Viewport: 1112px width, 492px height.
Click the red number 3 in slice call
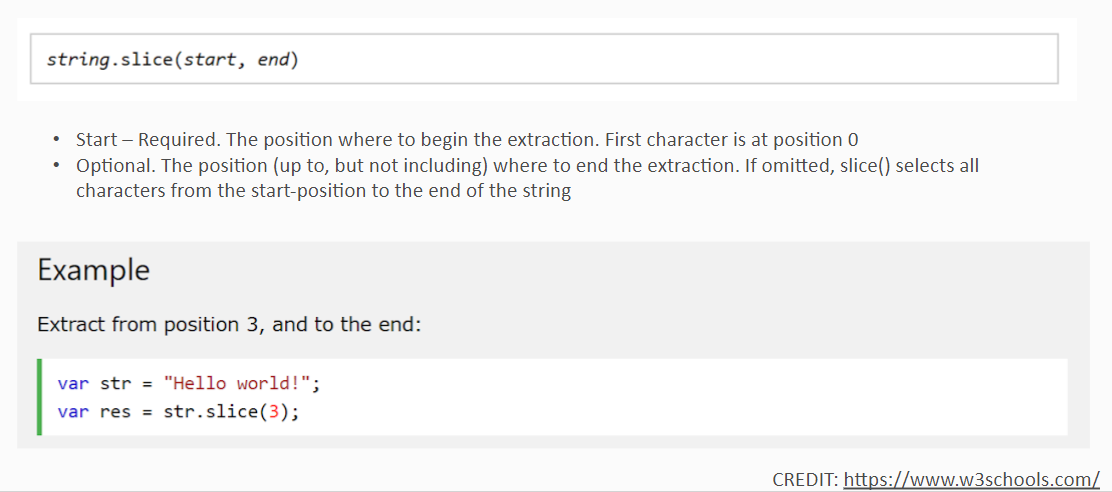[x=273, y=412]
